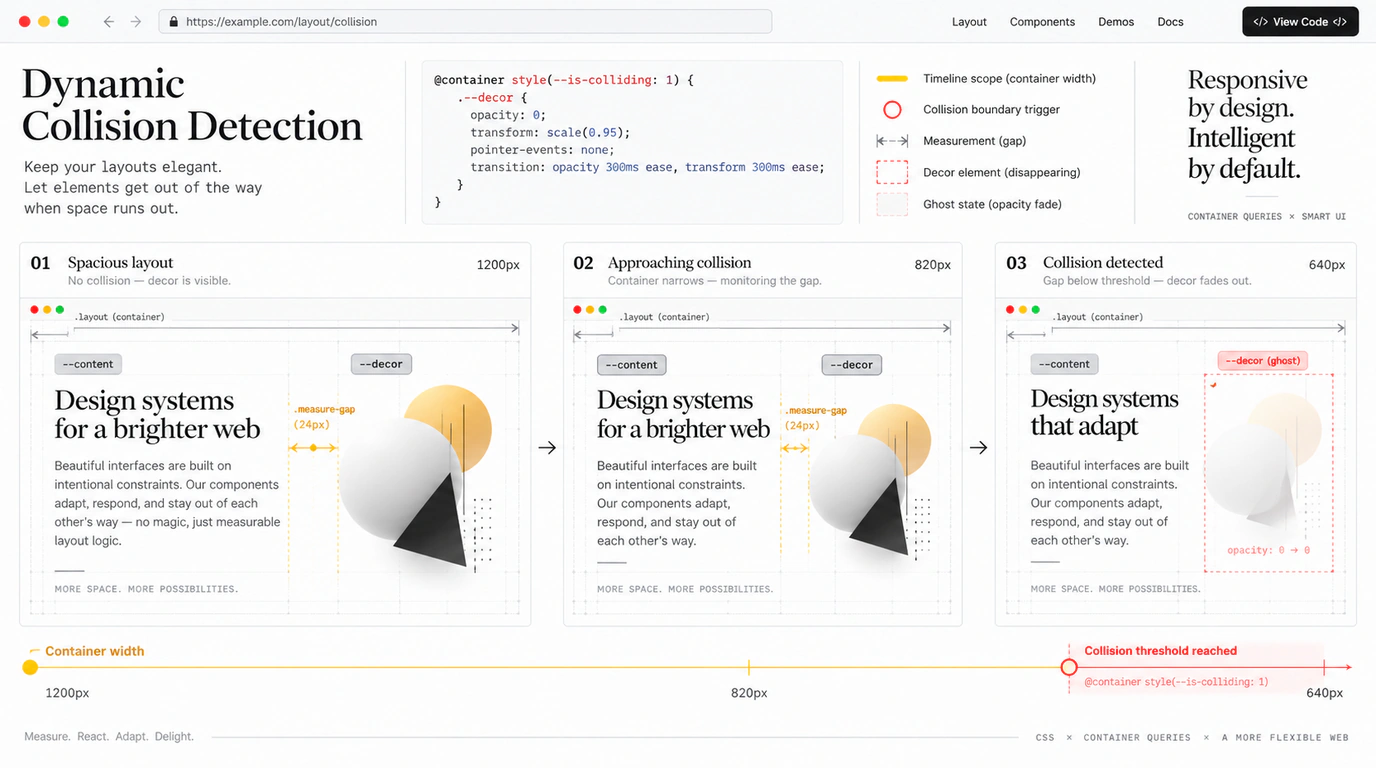Viewport: 1376px width, 768px height.
Task: Click the browser forward arrow
Action: (136, 21)
